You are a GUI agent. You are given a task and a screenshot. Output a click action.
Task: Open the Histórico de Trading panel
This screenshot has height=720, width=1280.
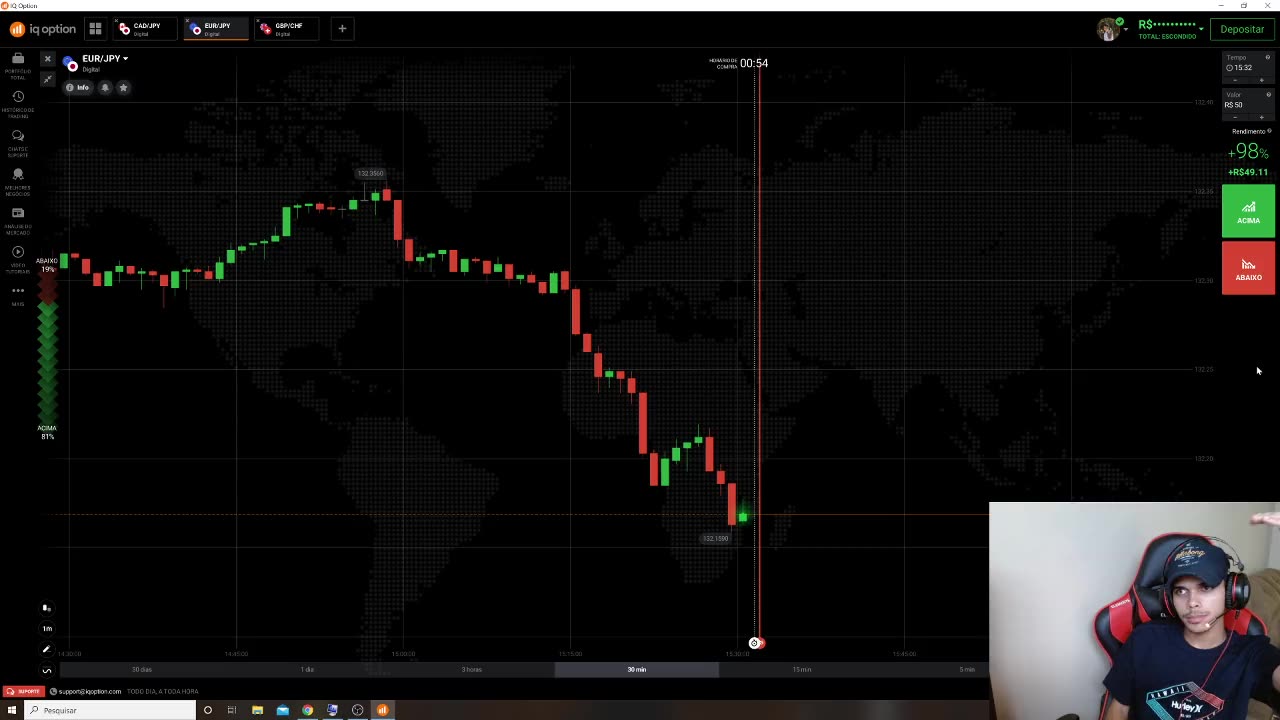coord(18,103)
